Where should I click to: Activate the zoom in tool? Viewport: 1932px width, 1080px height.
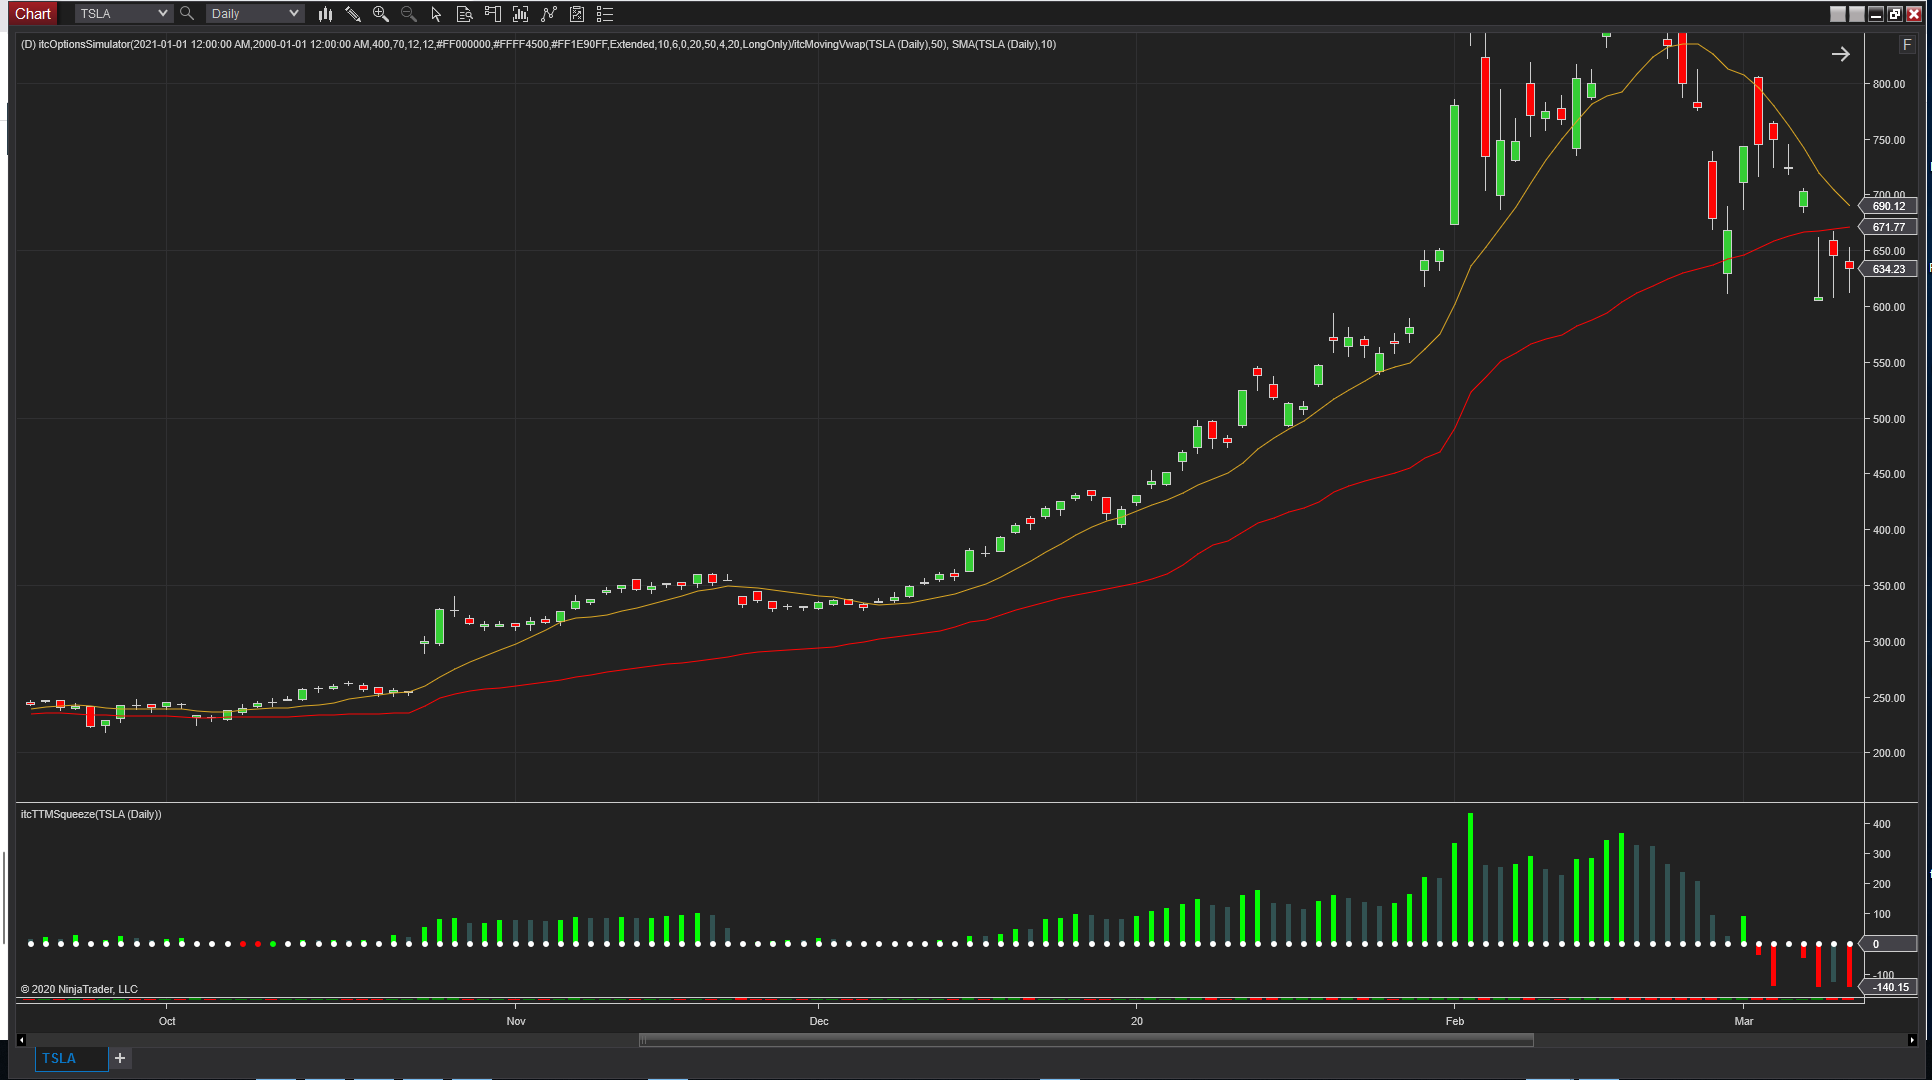point(381,14)
